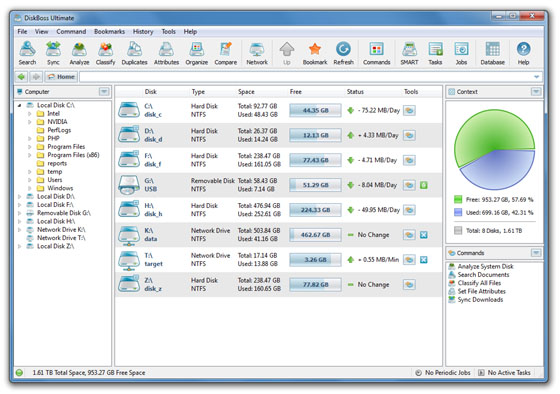The width and height of the screenshot is (560, 394).
Task: Open the address bar history dropdown
Action: pos(536,77)
